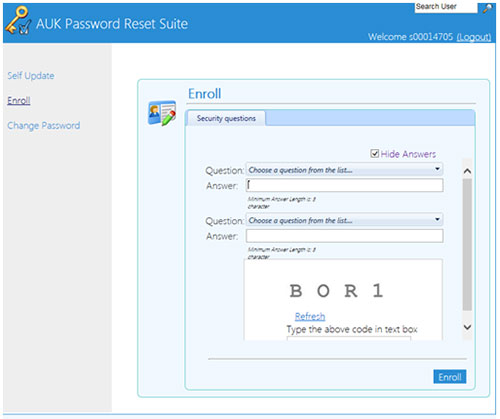Toggle the Hide Answers checkbox
500x419 pixels.
coord(375,153)
